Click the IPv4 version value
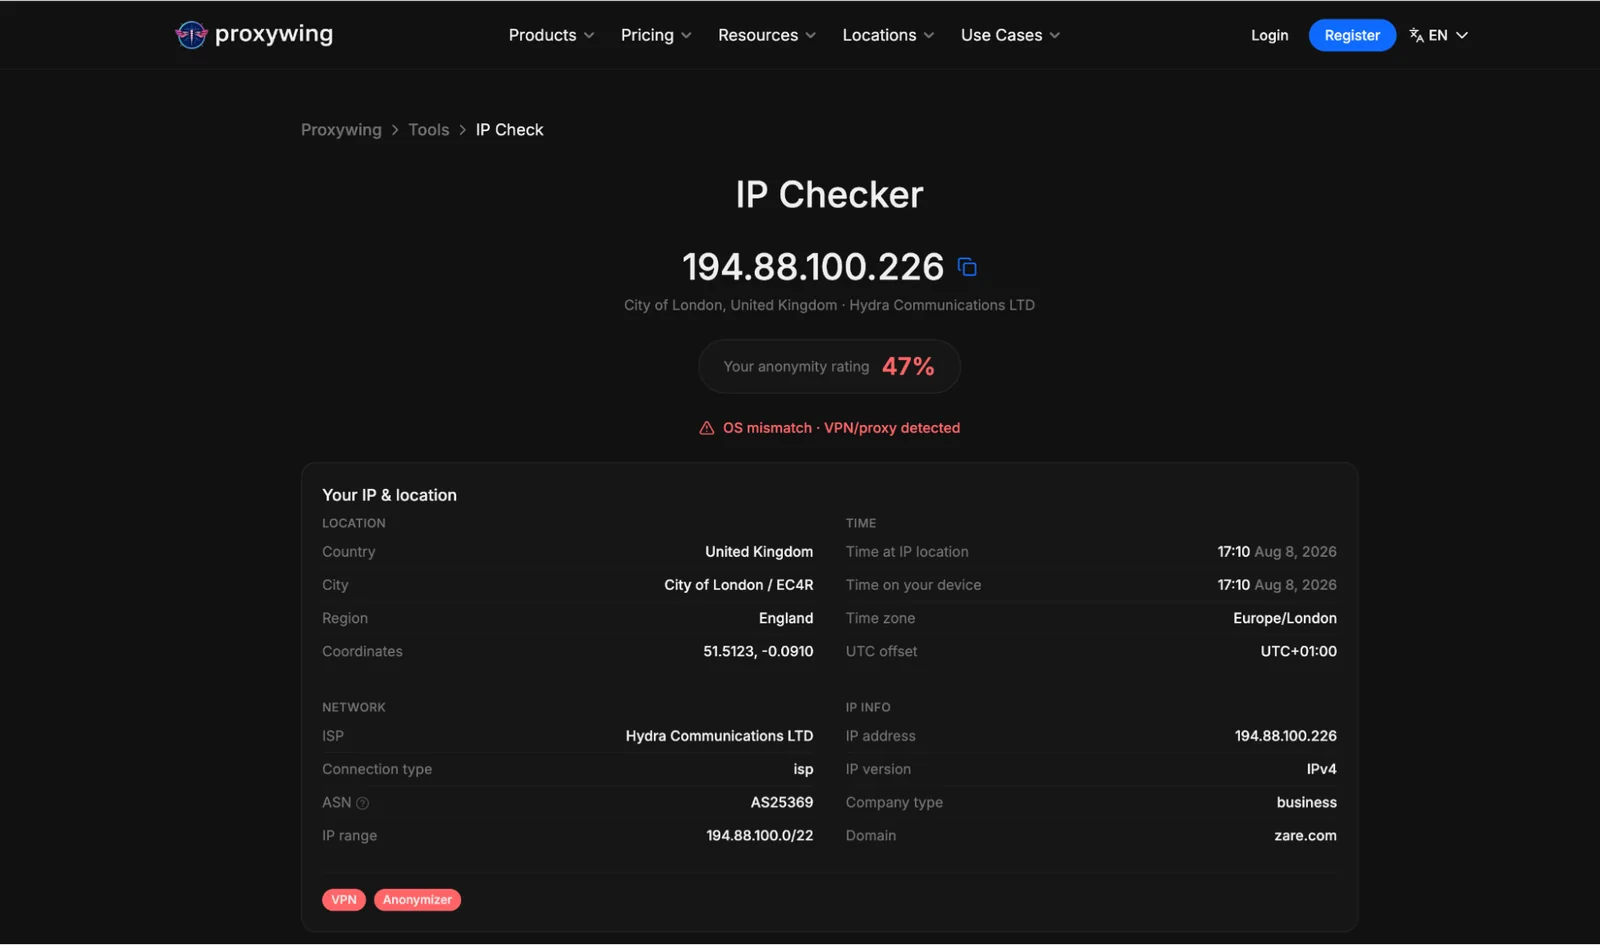 point(1321,769)
